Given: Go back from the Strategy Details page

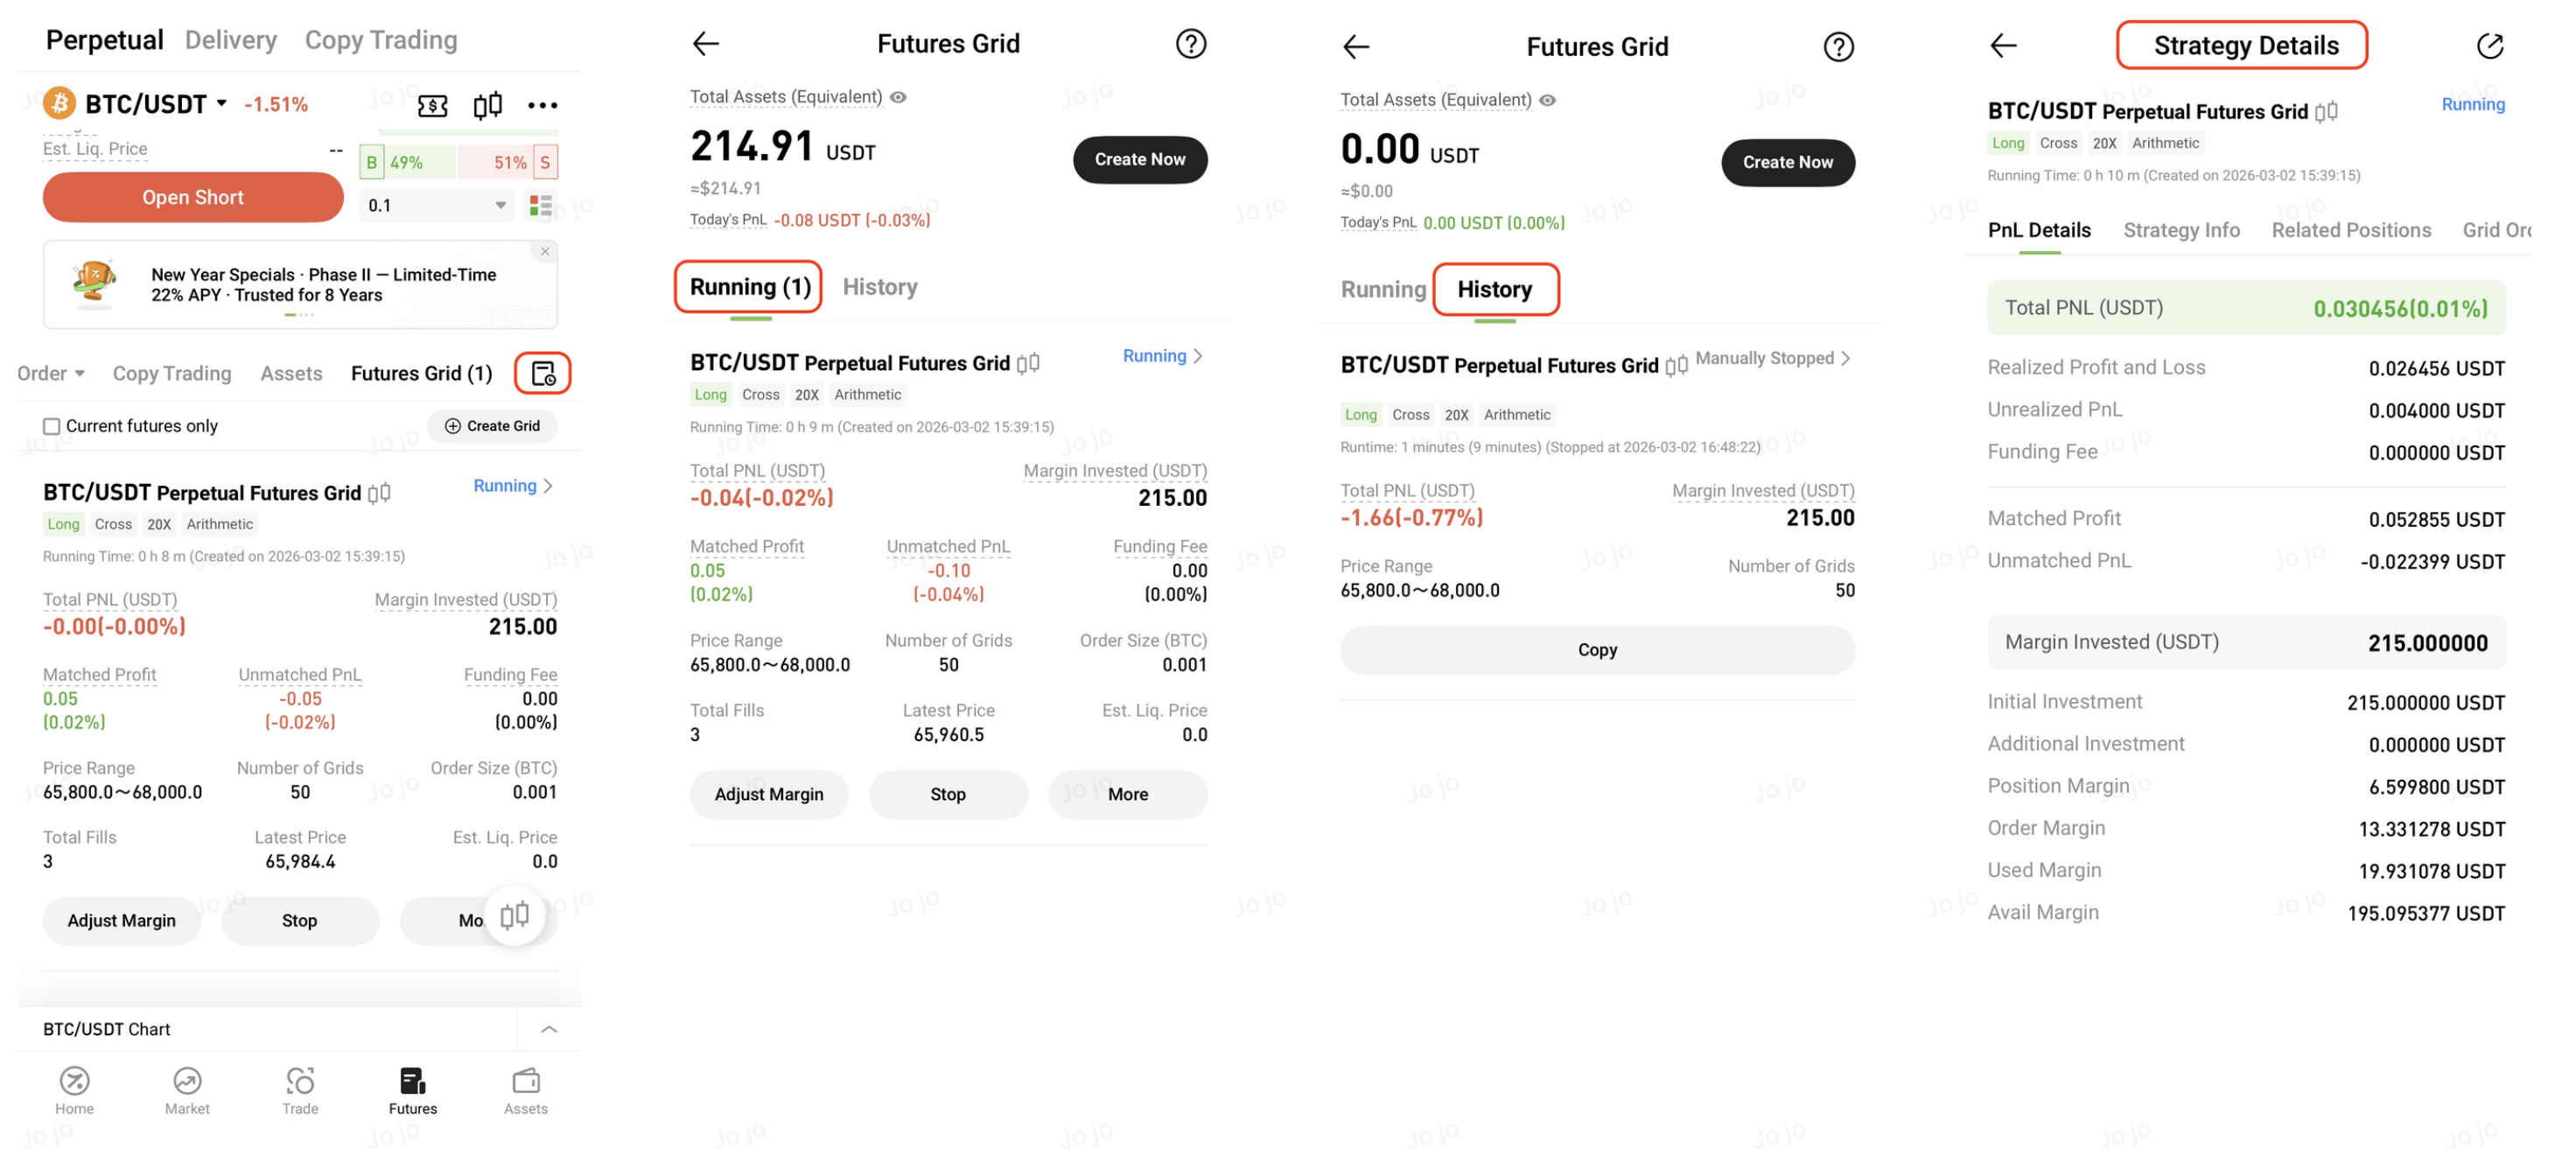Looking at the screenshot, I should pyautogui.click(x=2003, y=46).
